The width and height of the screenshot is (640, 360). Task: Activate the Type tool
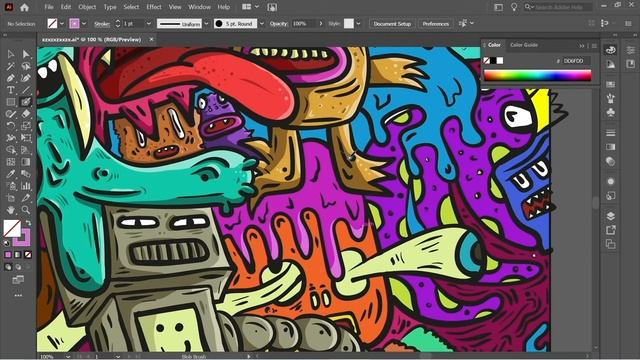[11, 90]
